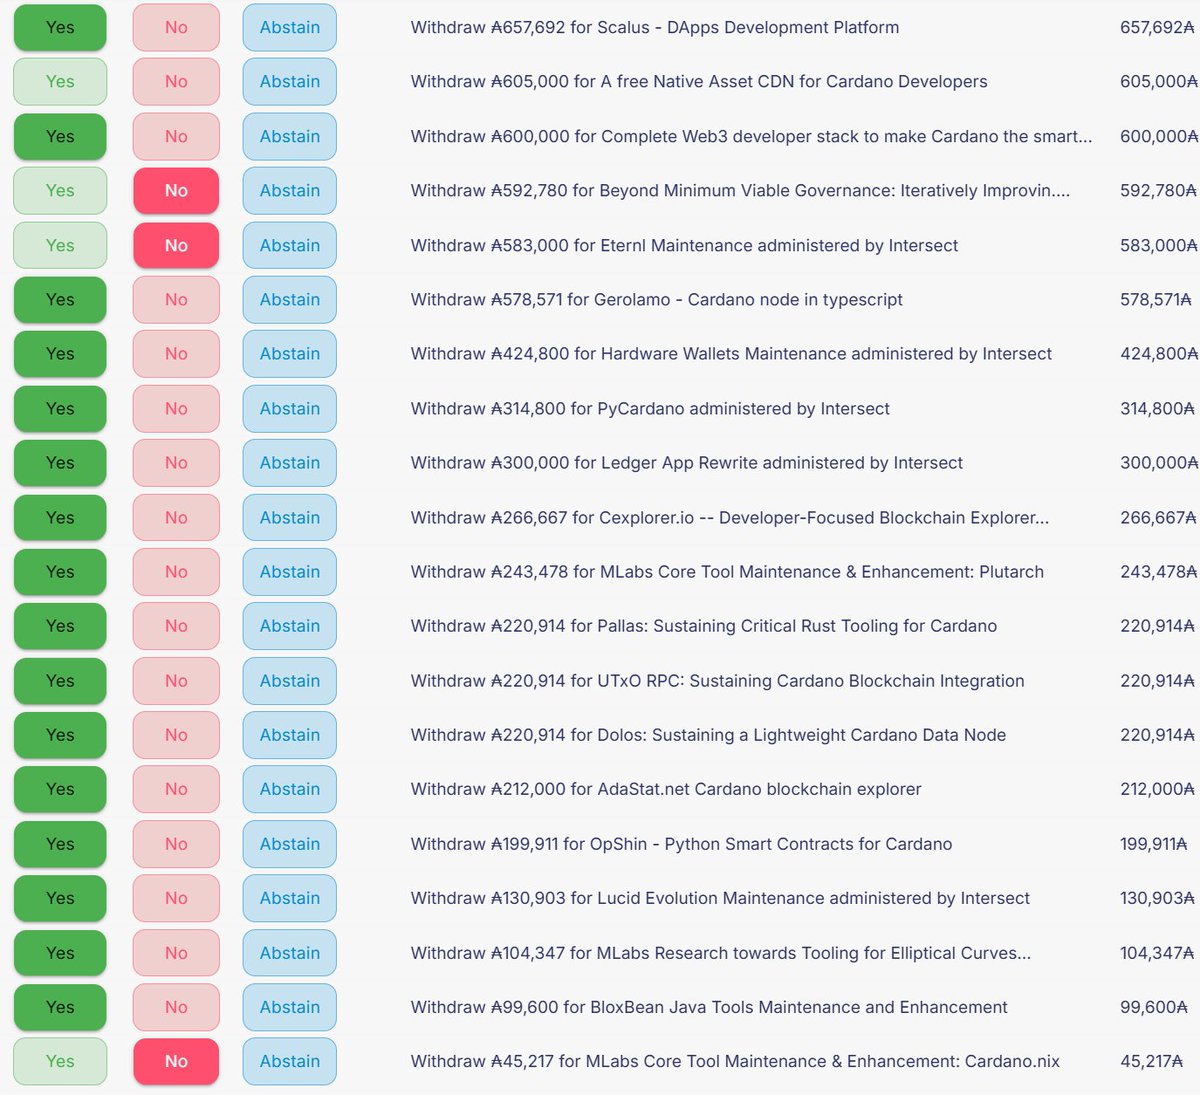This screenshot has height=1095, width=1200.
Task: Vote Yes on Eternl Maintenance proposal
Action: click(x=60, y=245)
